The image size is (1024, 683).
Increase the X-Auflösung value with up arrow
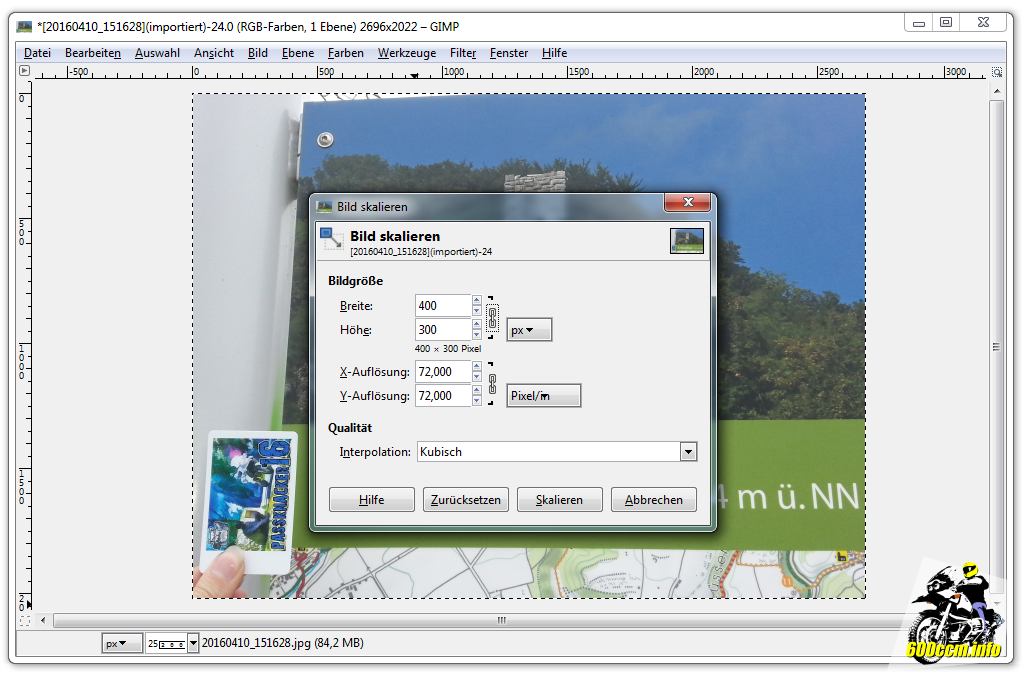[477, 366]
